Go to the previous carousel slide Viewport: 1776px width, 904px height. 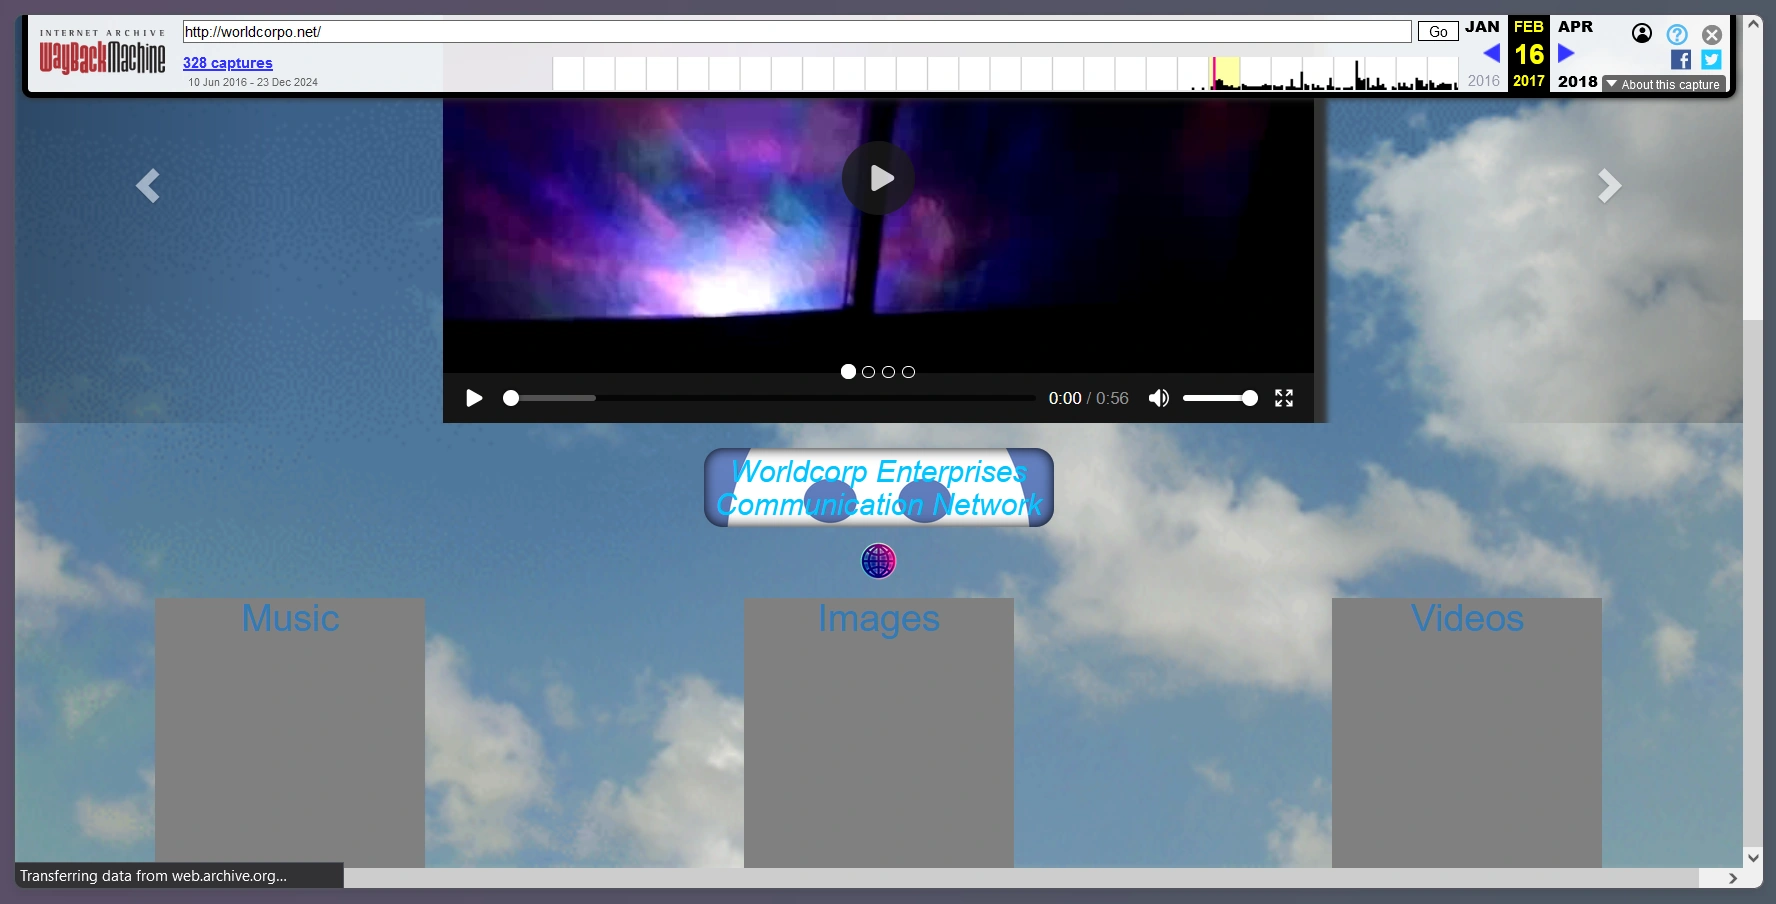tap(148, 186)
